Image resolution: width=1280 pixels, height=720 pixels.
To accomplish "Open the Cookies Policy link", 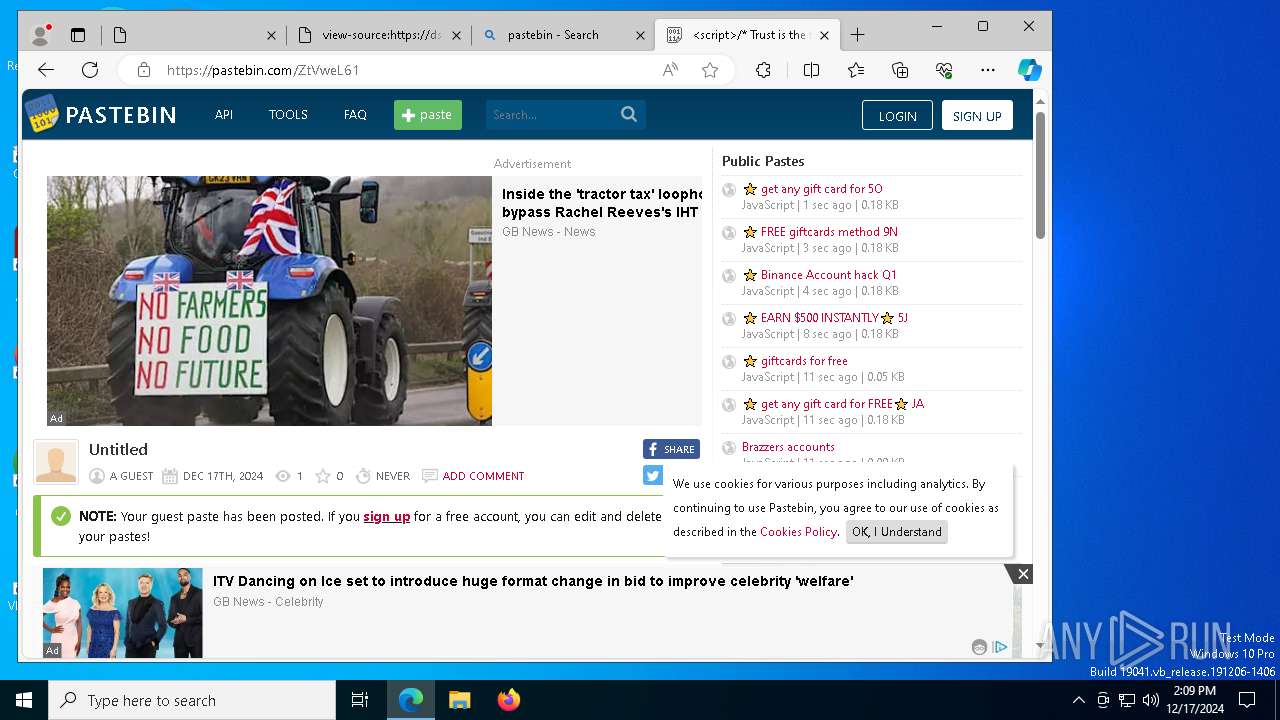I will point(798,532).
